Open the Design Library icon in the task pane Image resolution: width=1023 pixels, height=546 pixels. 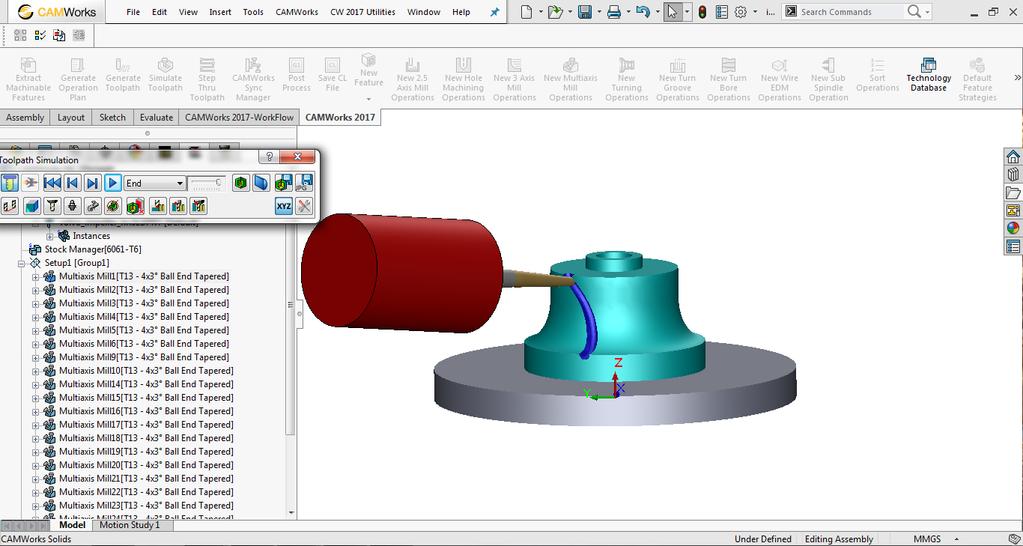[1013, 174]
